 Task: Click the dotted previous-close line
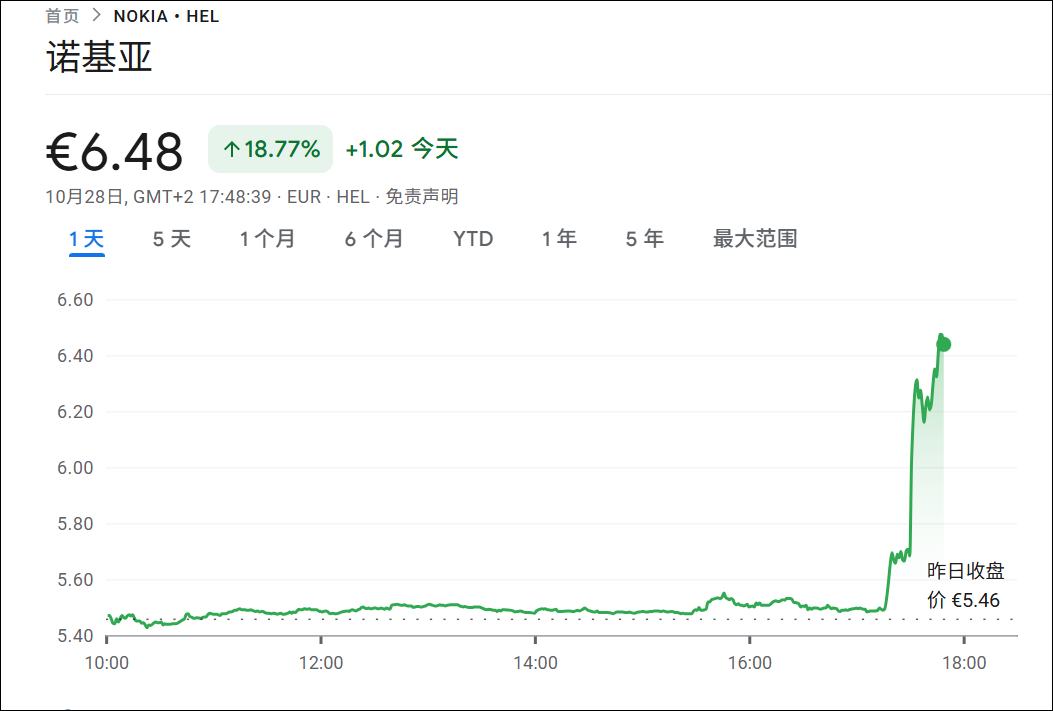point(500,618)
